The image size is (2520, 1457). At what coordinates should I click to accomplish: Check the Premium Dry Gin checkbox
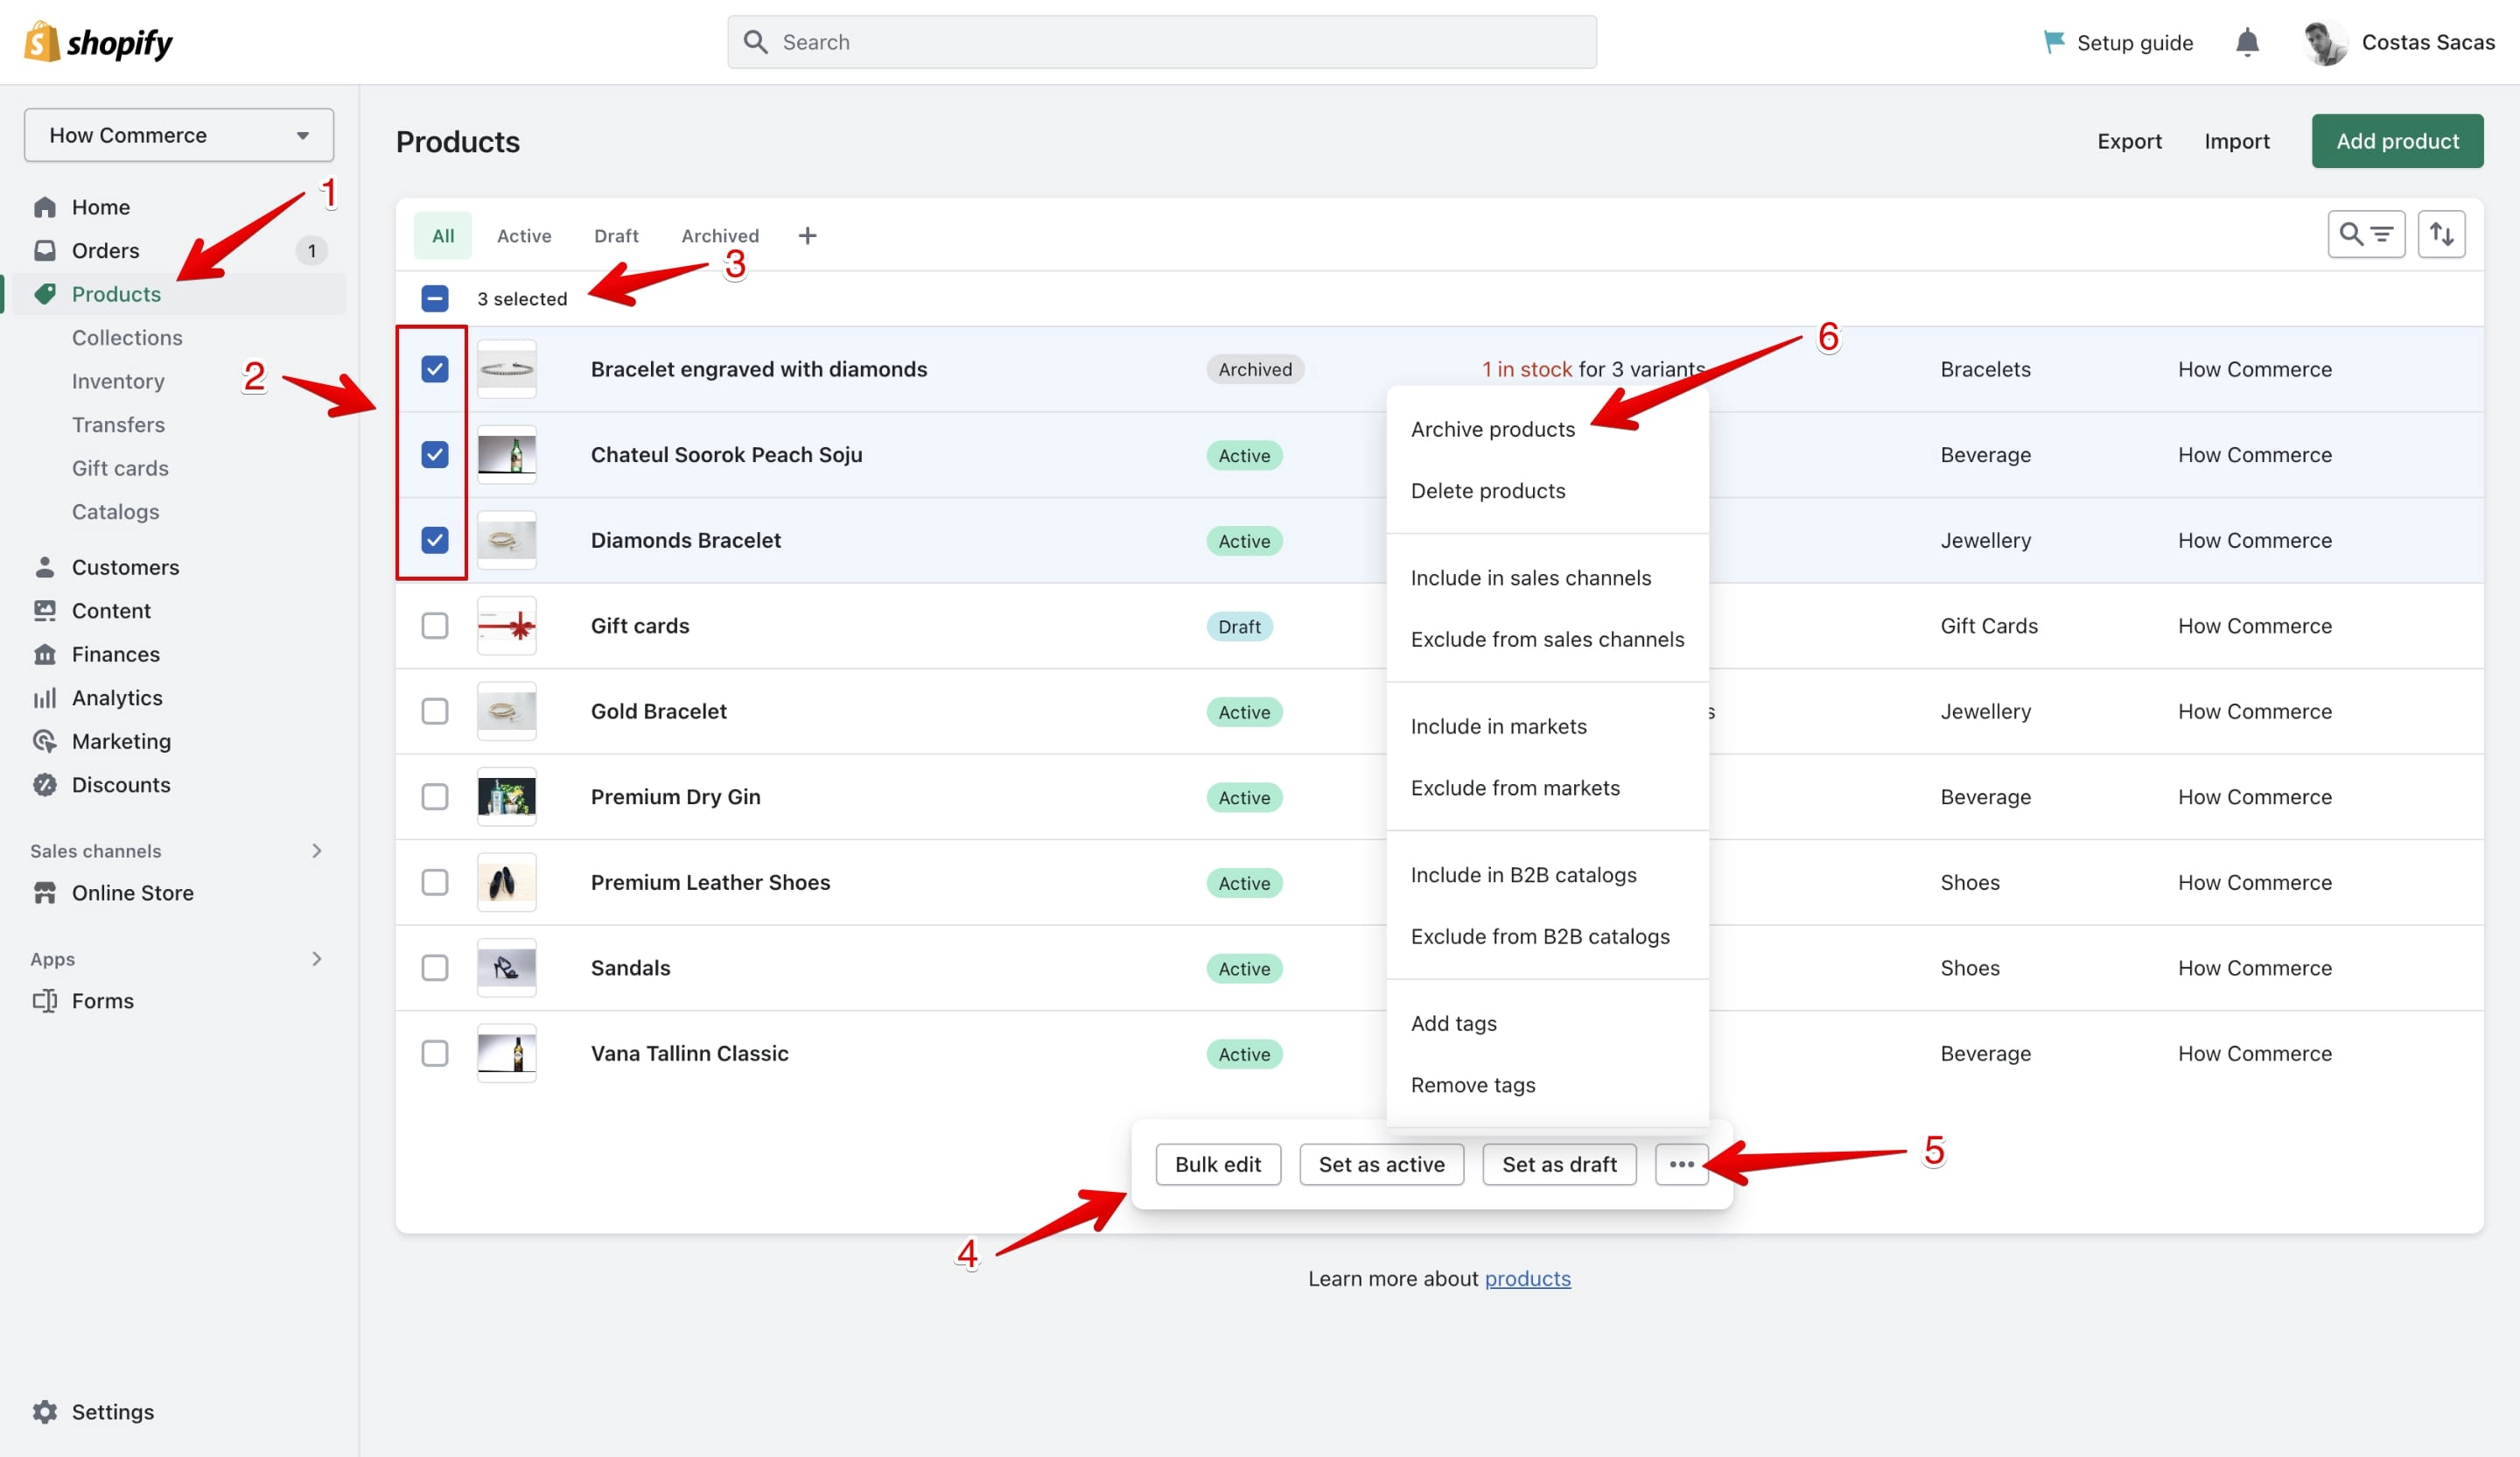[x=434, y=797]
